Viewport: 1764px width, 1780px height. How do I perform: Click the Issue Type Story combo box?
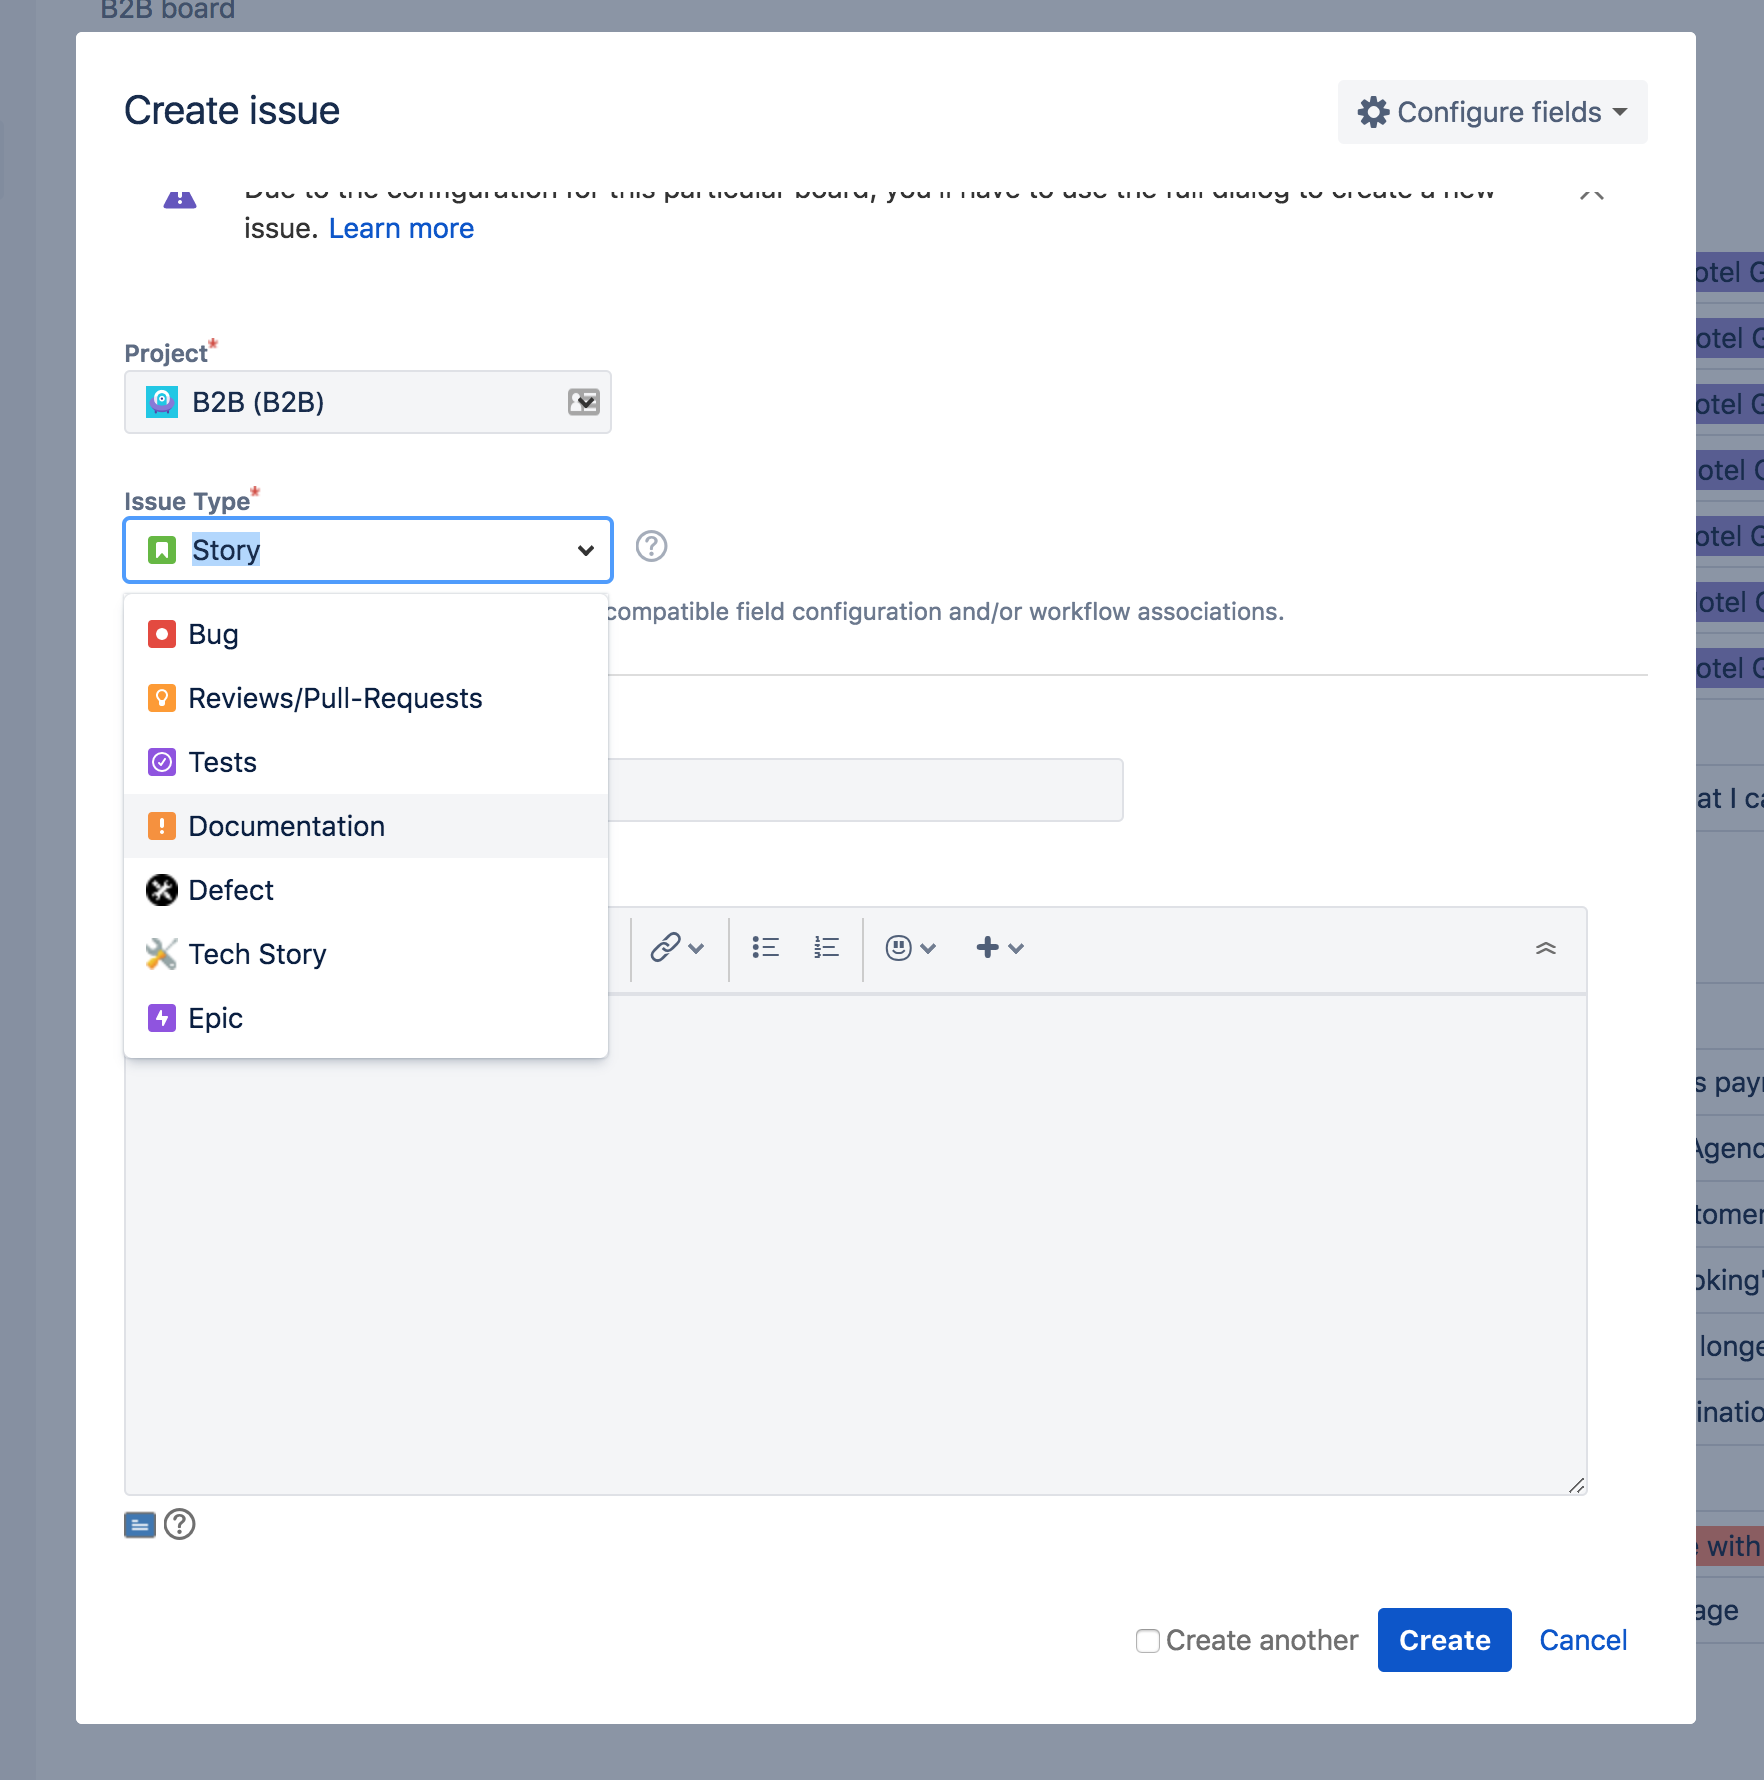click(x=368, y=550)
